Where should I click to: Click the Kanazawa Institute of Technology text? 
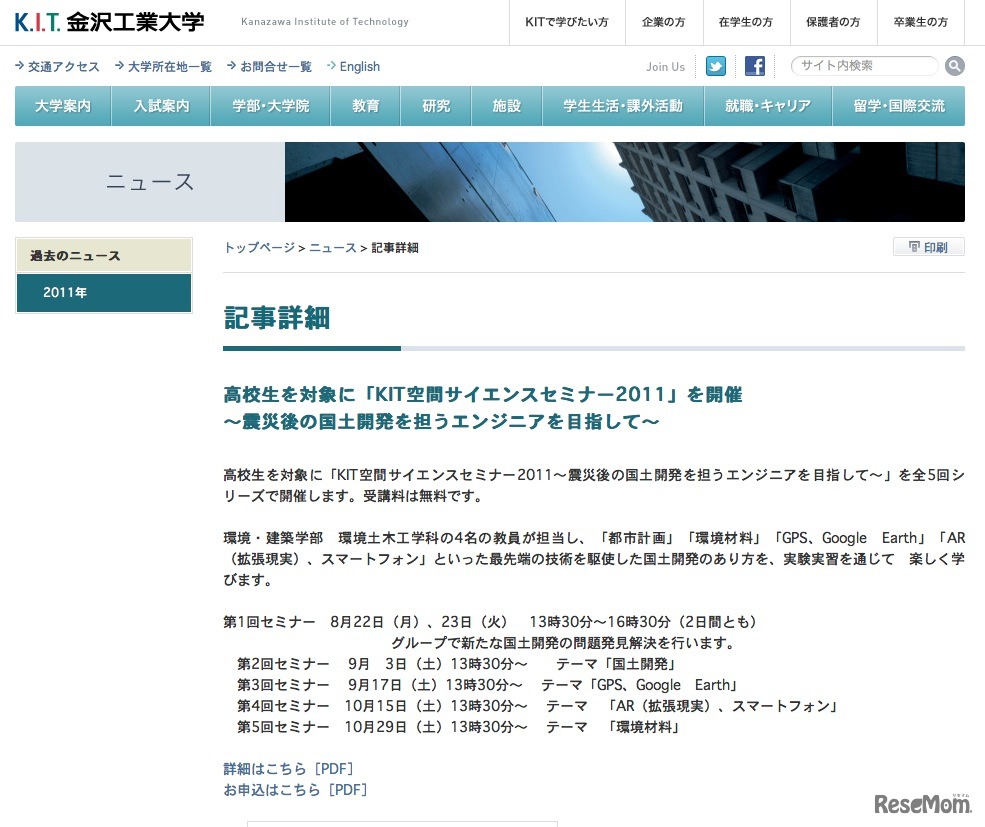click(325, 21)
